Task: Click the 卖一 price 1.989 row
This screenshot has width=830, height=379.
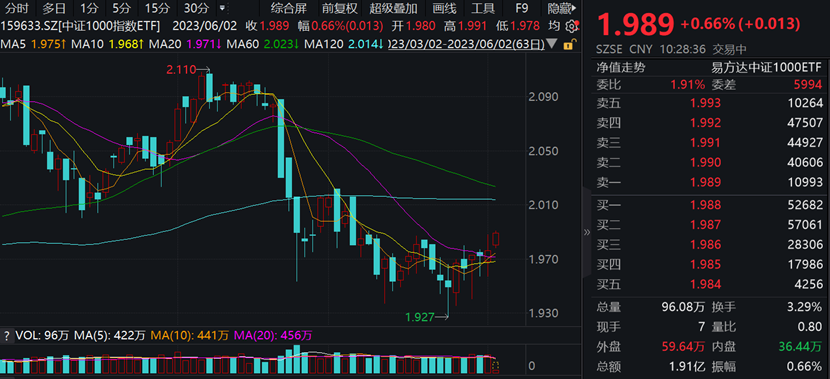Action: tap(709, 182)
